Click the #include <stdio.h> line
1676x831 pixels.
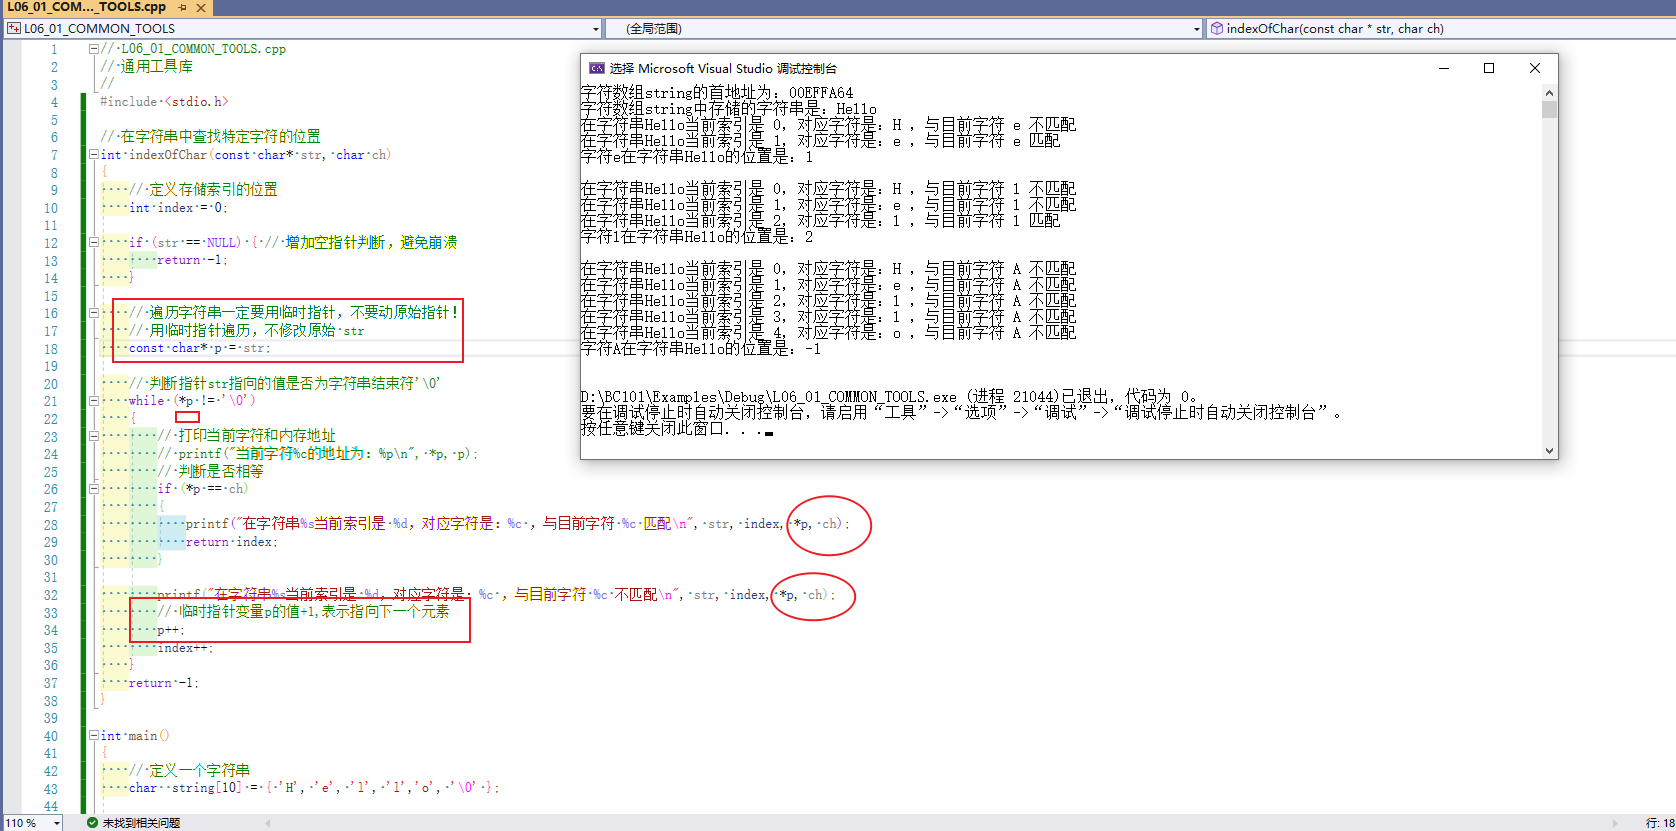pyautogui.click(x=164, y=102)
